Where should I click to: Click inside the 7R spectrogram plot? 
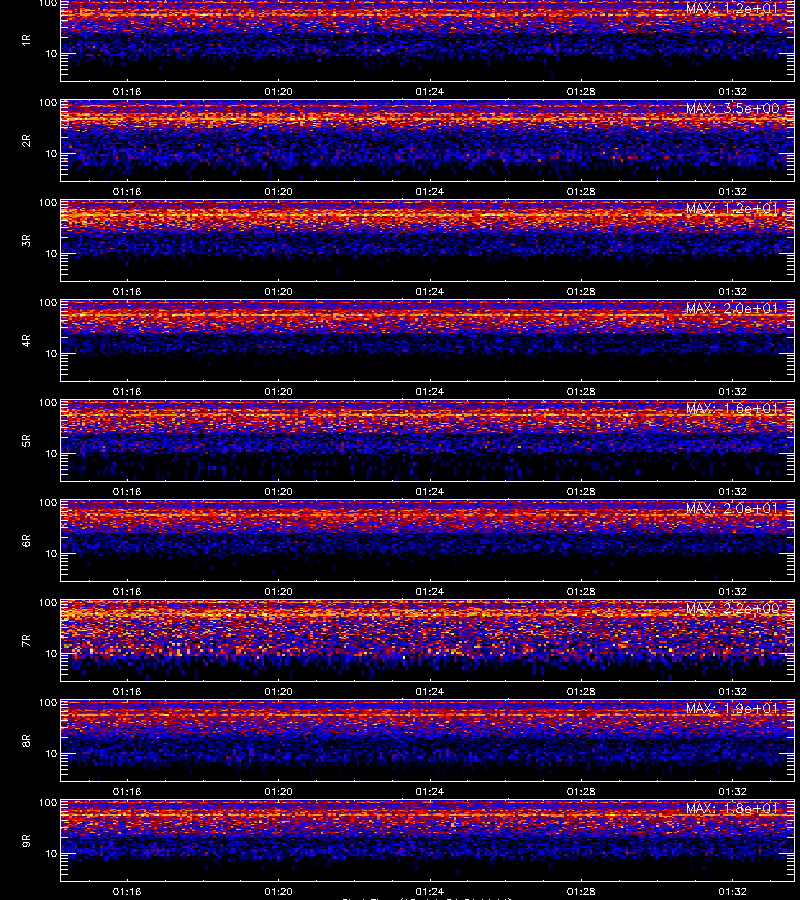tap(428, 641)
